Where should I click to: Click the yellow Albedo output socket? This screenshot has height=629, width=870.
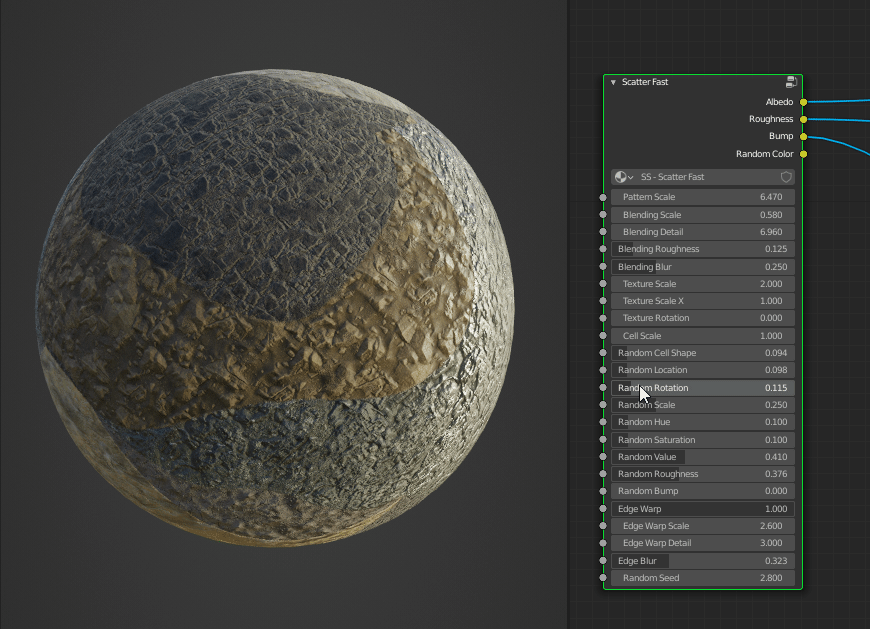[x=803, y=101]
